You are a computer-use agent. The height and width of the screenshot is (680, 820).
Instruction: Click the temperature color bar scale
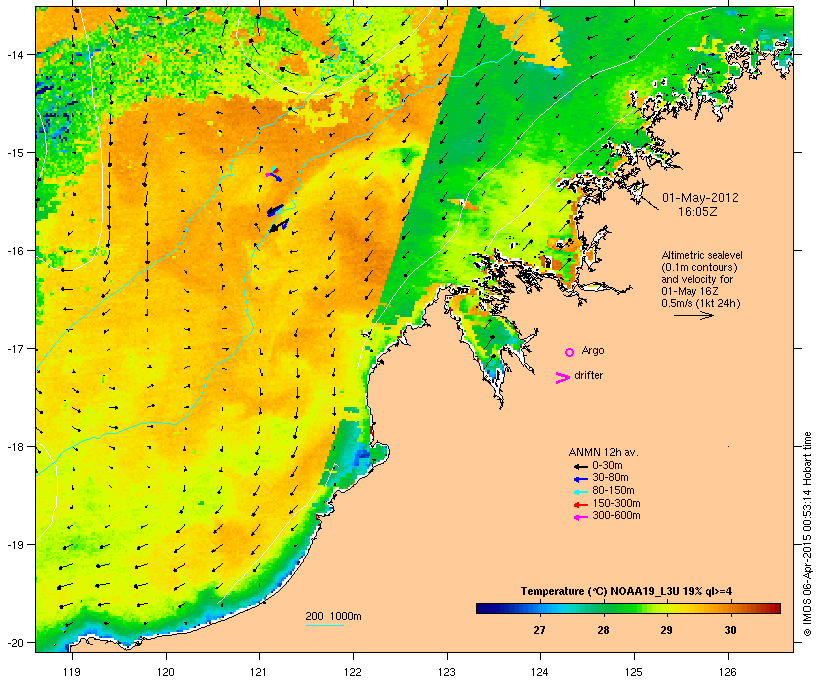point(628,608)
